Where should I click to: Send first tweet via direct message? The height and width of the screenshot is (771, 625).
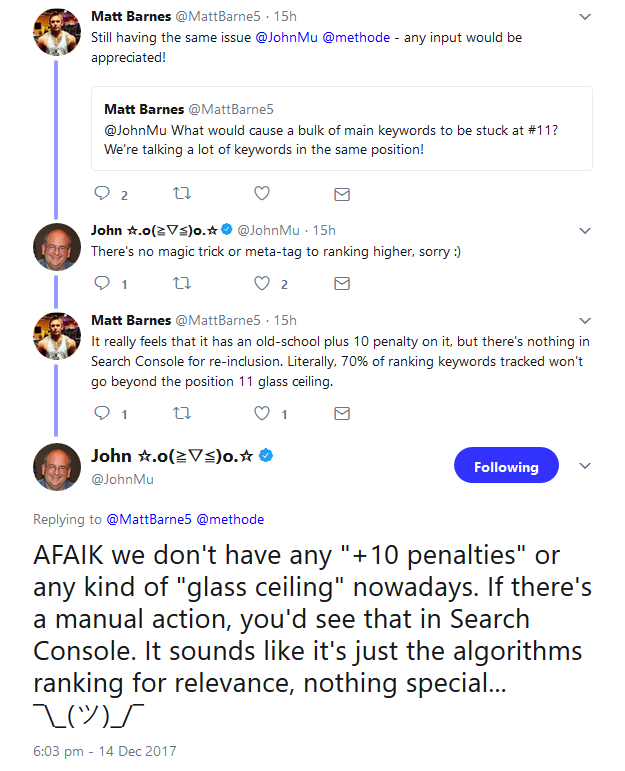(x=342, y=193)
